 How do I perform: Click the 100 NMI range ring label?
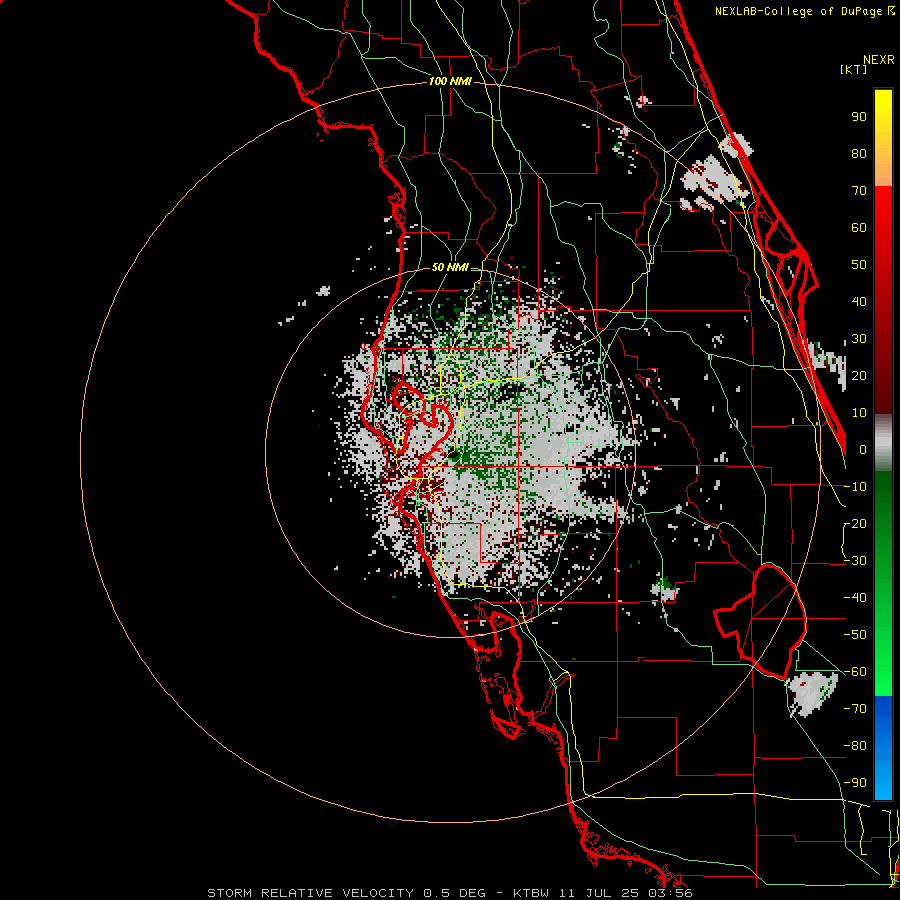coord(450,81)
